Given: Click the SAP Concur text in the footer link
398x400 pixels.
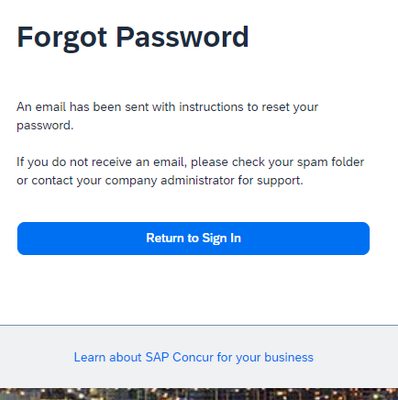Looking at the screenshot, I should click(x=179, y=357).
